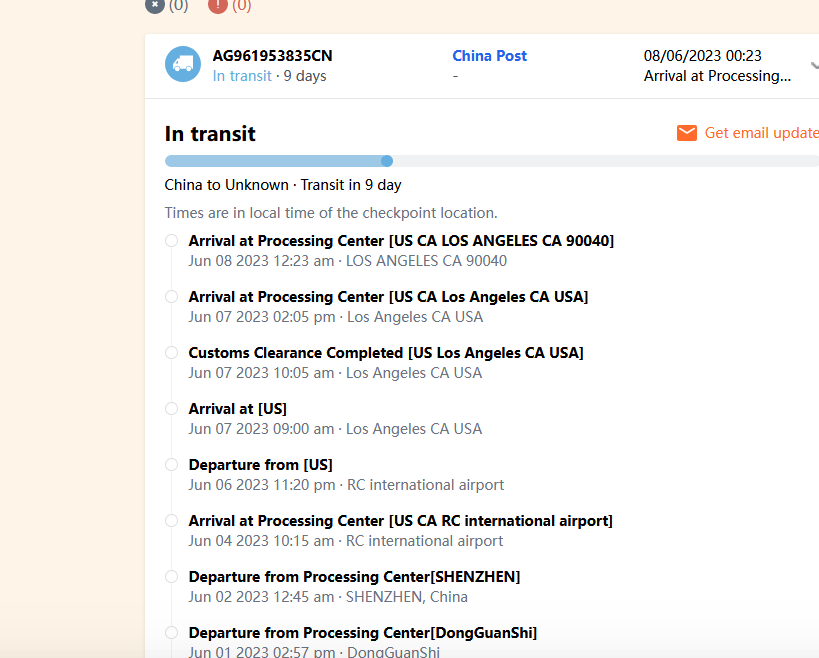Click the red exclamation alert filter icon

[217, 5]
